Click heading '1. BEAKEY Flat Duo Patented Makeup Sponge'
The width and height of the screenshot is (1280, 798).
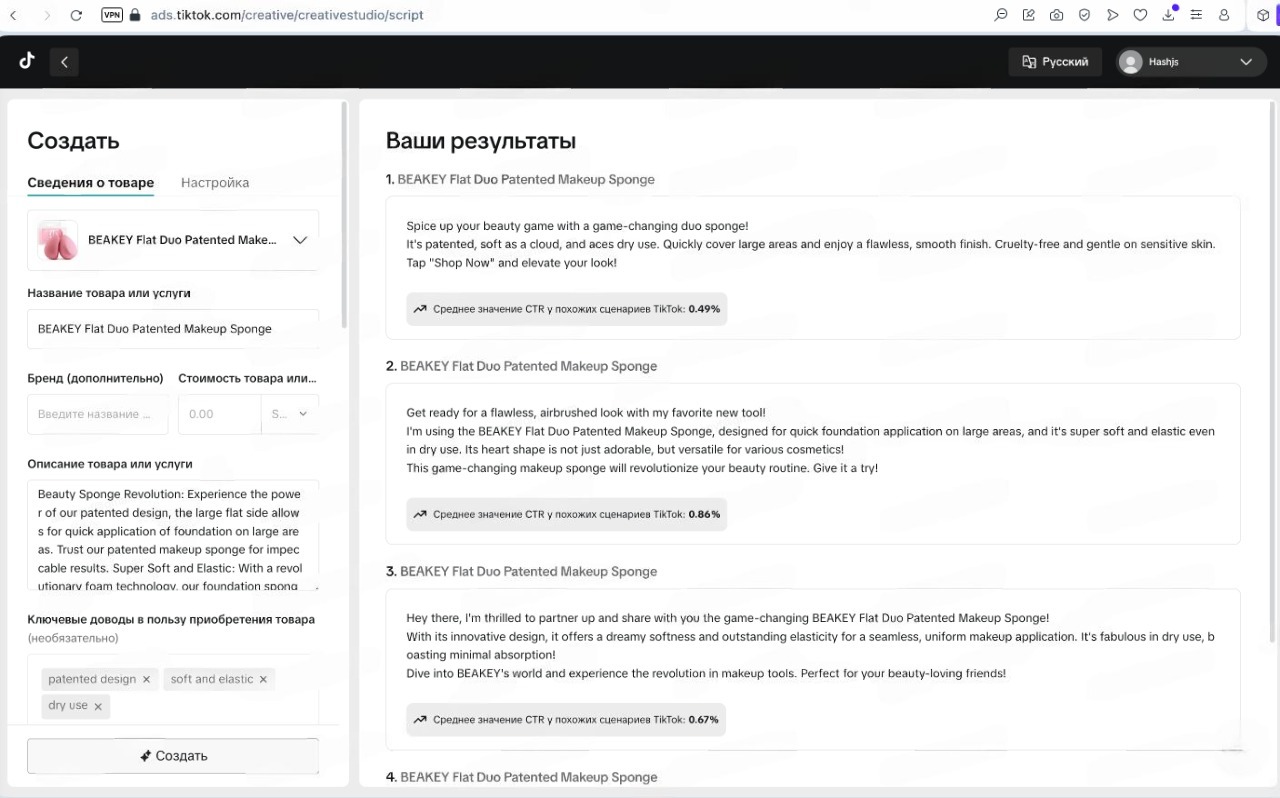(520, 180)
